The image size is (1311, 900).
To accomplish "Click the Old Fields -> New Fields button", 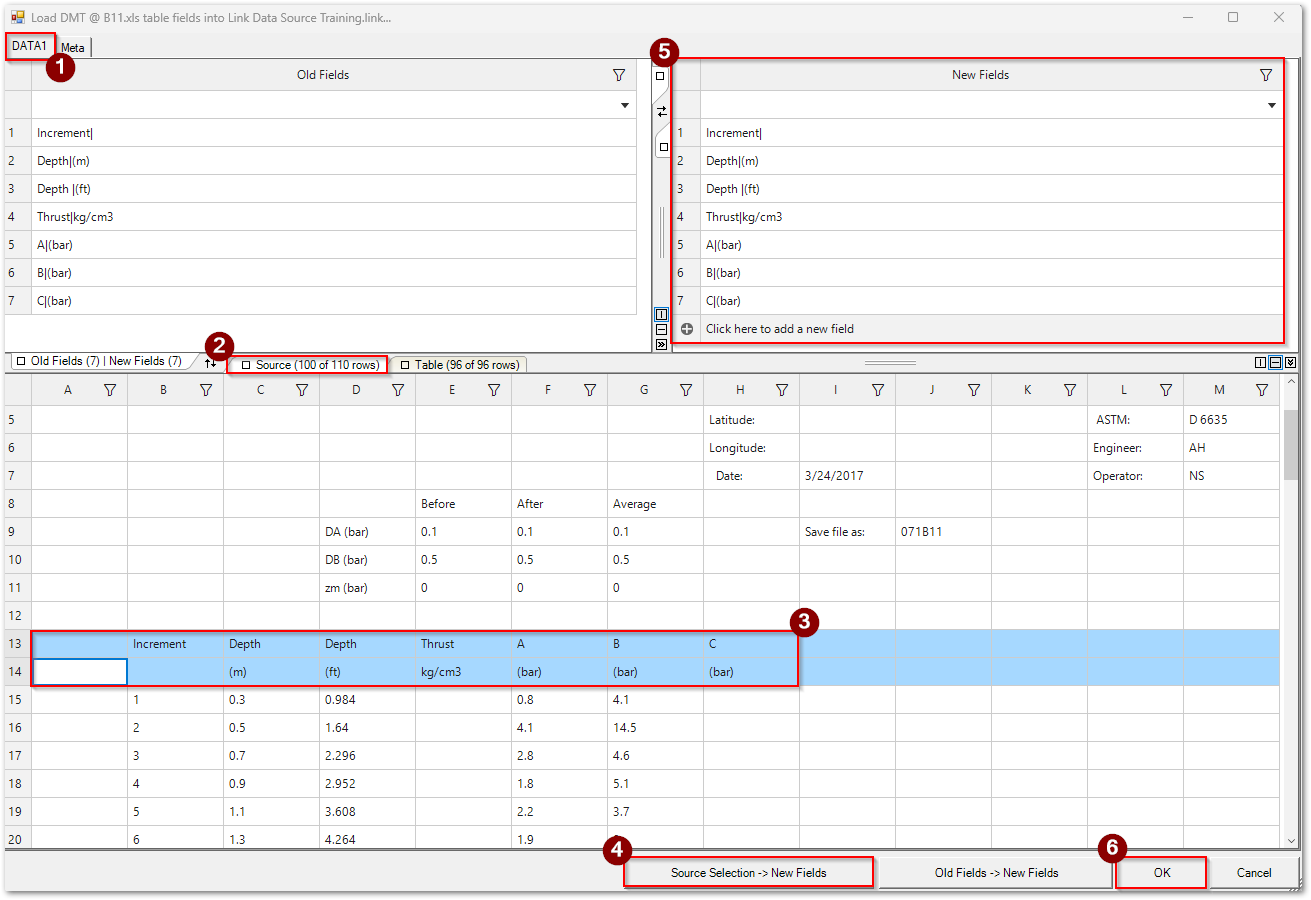I will click(995, 872).
